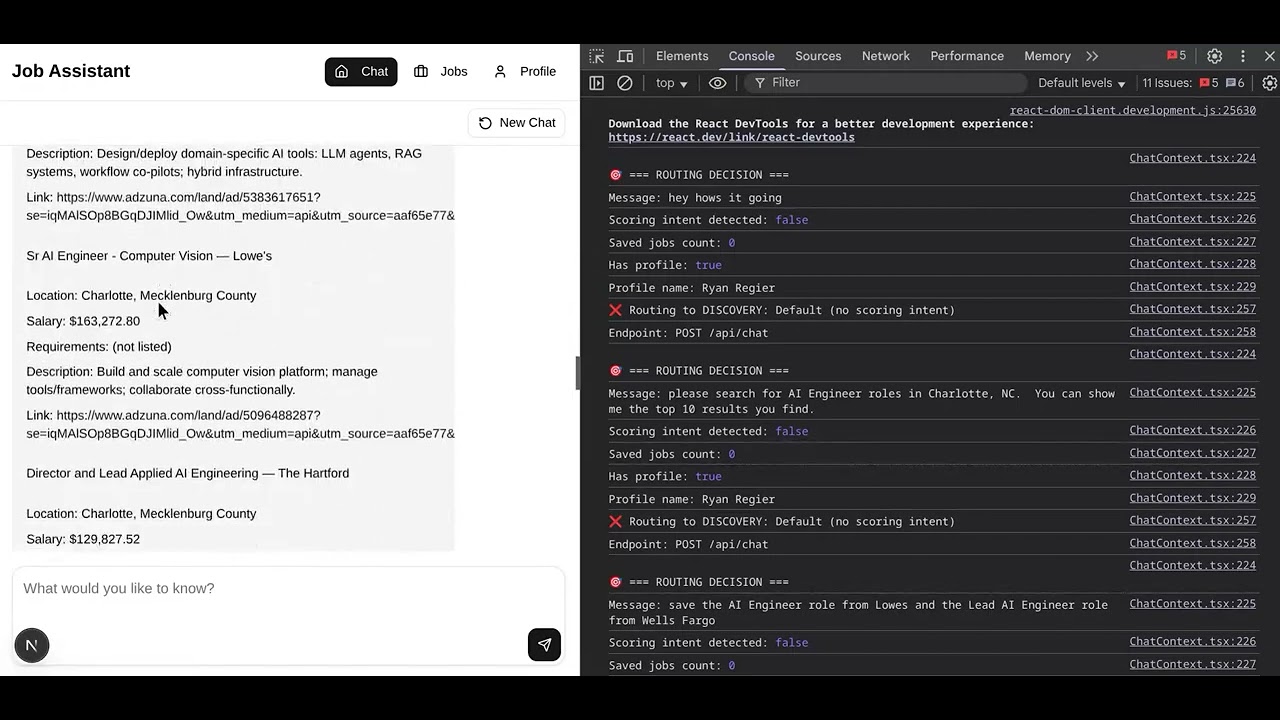Open DevTools settings gear in the tab bar
The width and height of the screenshot is (1280, 720).
click(1215, 56)
